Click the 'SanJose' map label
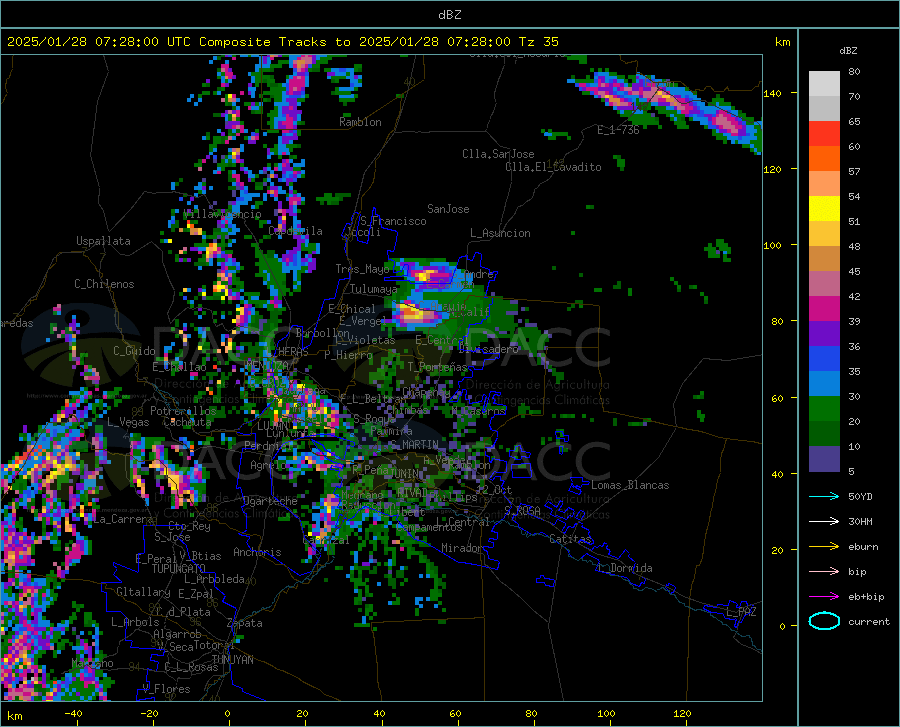900x727 pixels. coord(448,209)
